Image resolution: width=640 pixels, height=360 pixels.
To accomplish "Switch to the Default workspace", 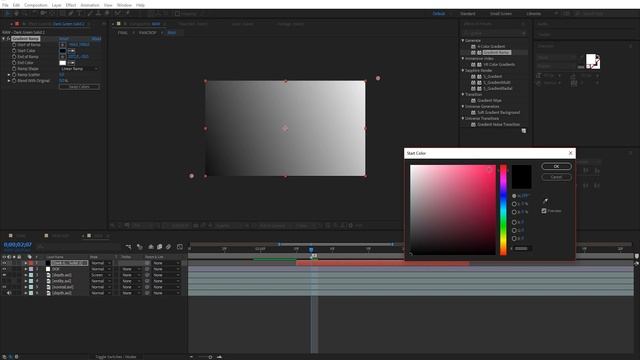I will (439, 13).
